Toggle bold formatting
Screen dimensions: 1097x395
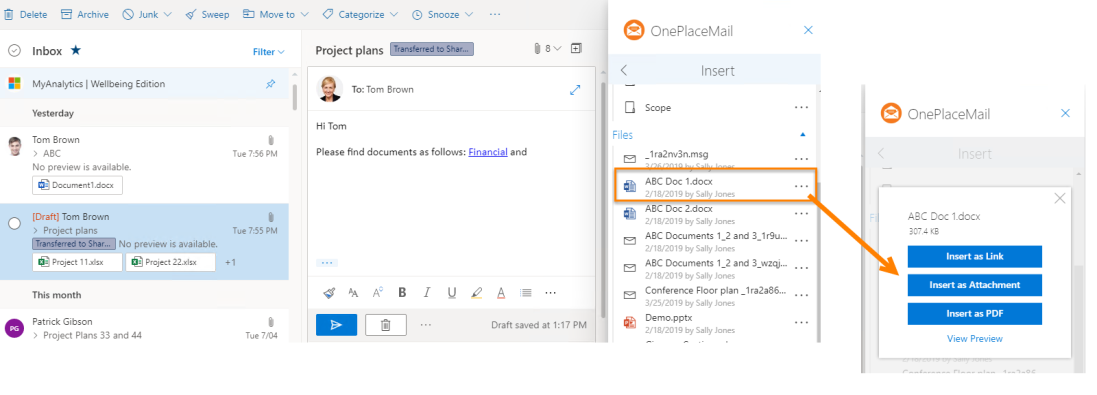[x=402, y=293]
